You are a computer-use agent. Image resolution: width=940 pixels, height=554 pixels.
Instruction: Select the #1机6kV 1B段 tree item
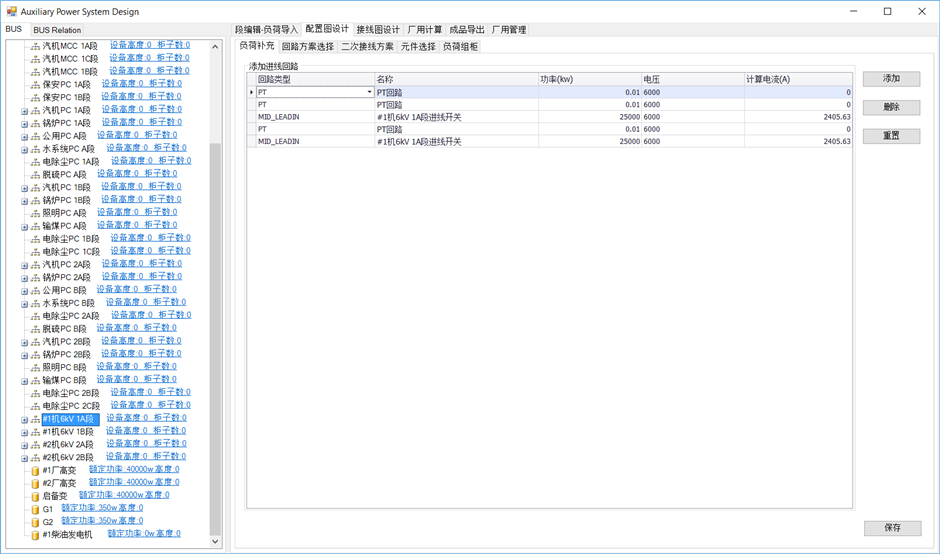point(68,432)
